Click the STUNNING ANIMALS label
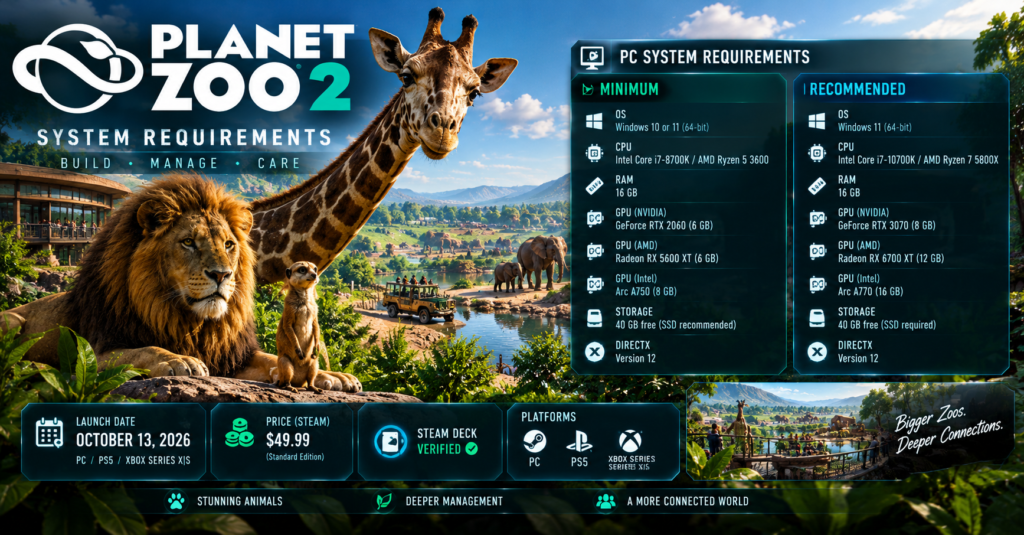 240,502
